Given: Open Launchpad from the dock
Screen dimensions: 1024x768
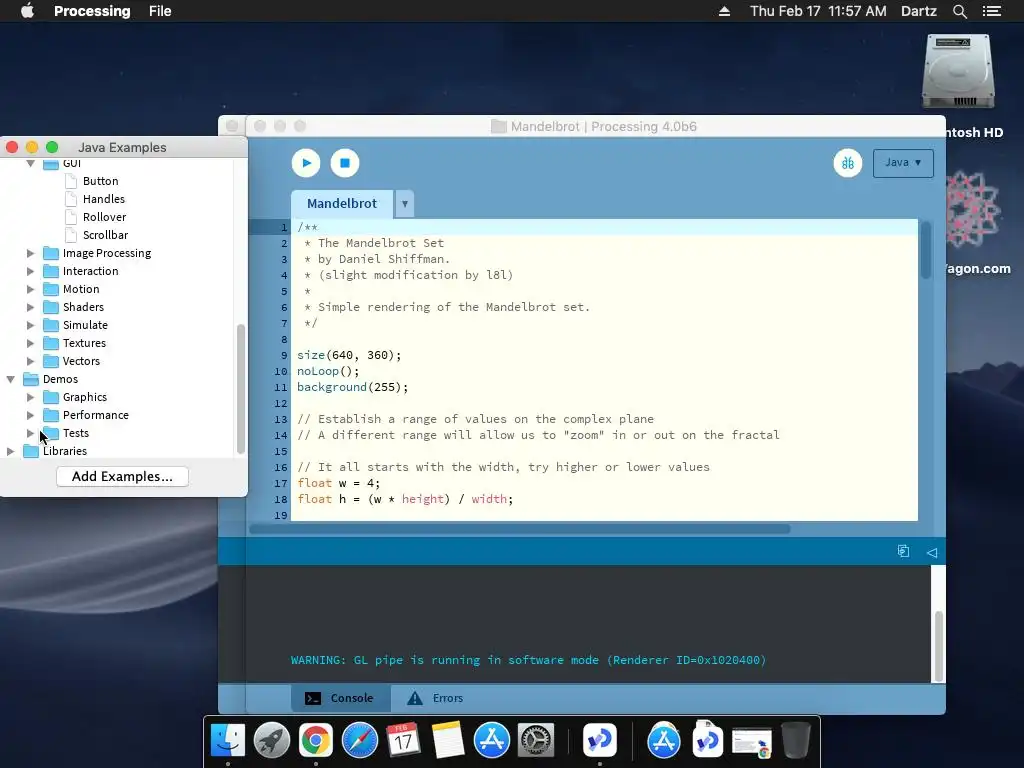Looking at the screenshot, I should (272, 741).
